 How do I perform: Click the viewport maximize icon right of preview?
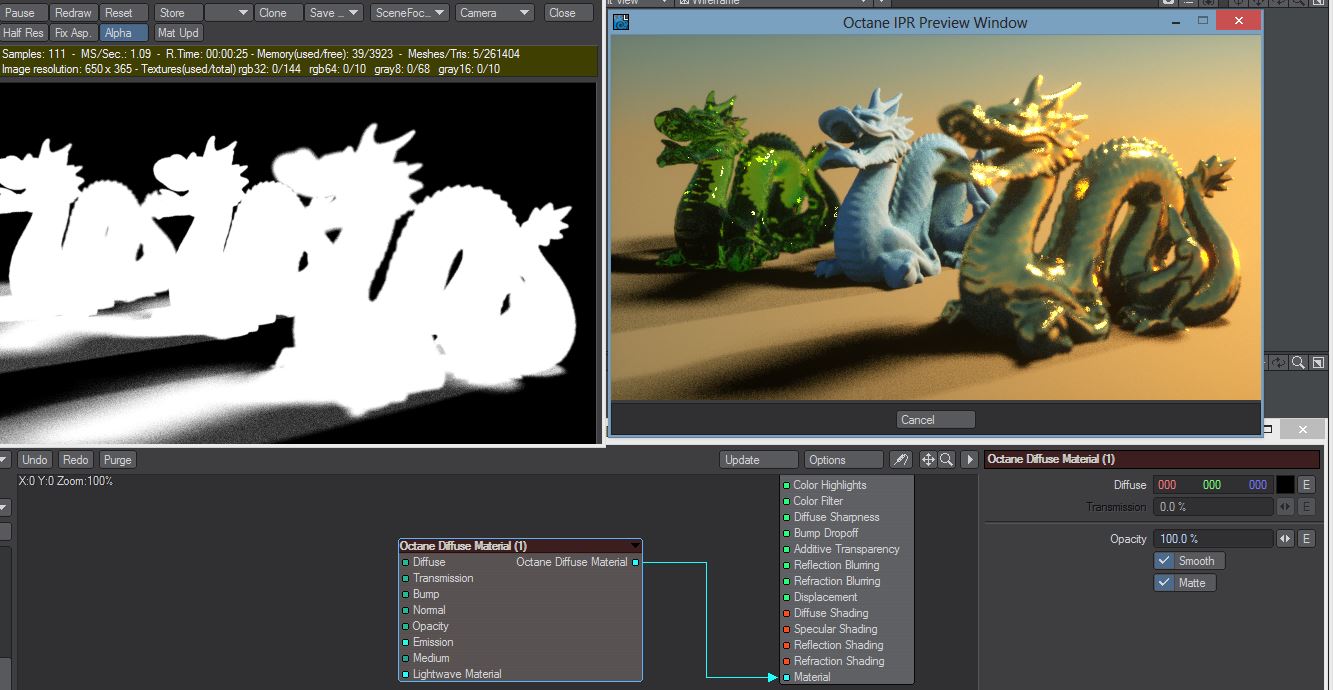[1318, 362]
